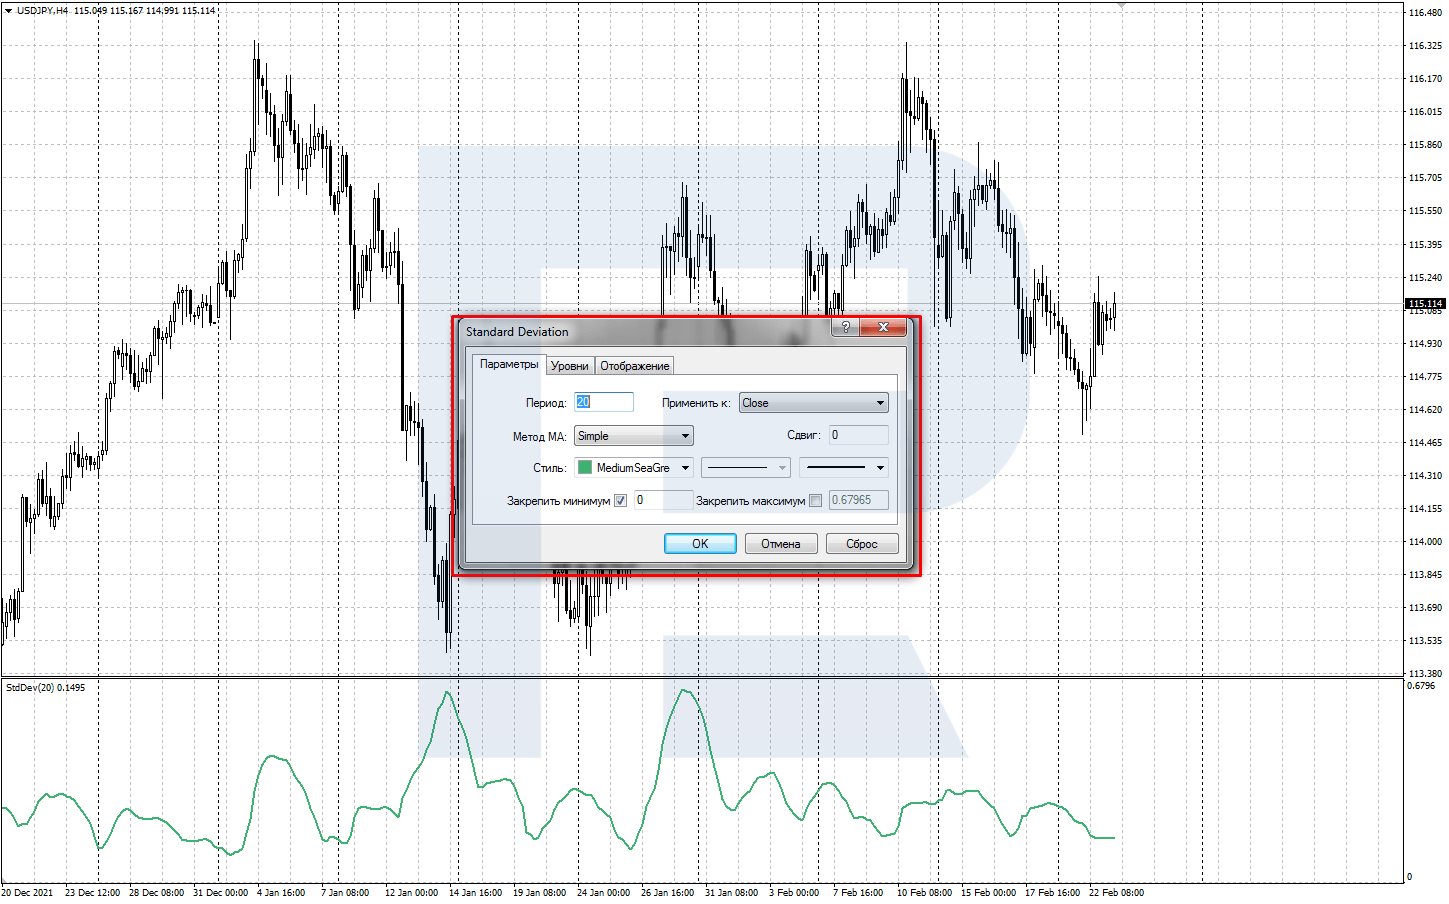Click the chart shift triangle marker
1449x904 pixels.
click(1122, 6)
